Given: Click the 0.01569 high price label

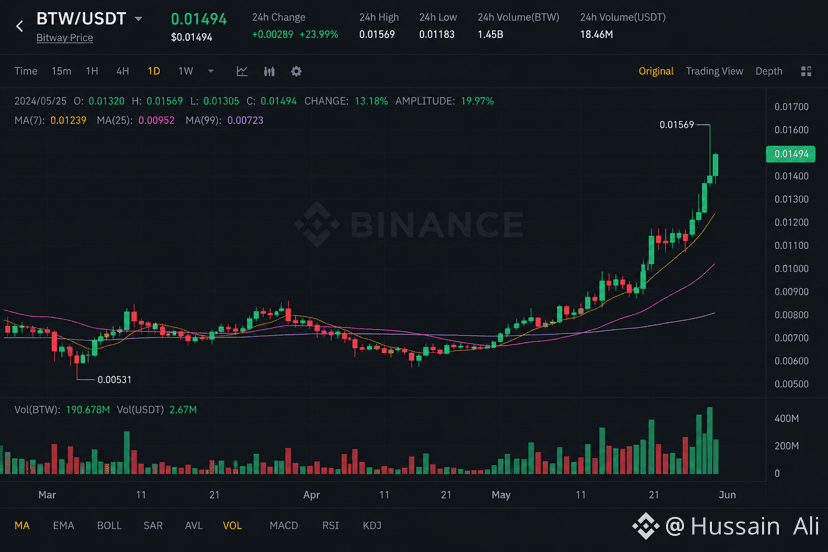Looking at the screenshot, I should (676, 125).
